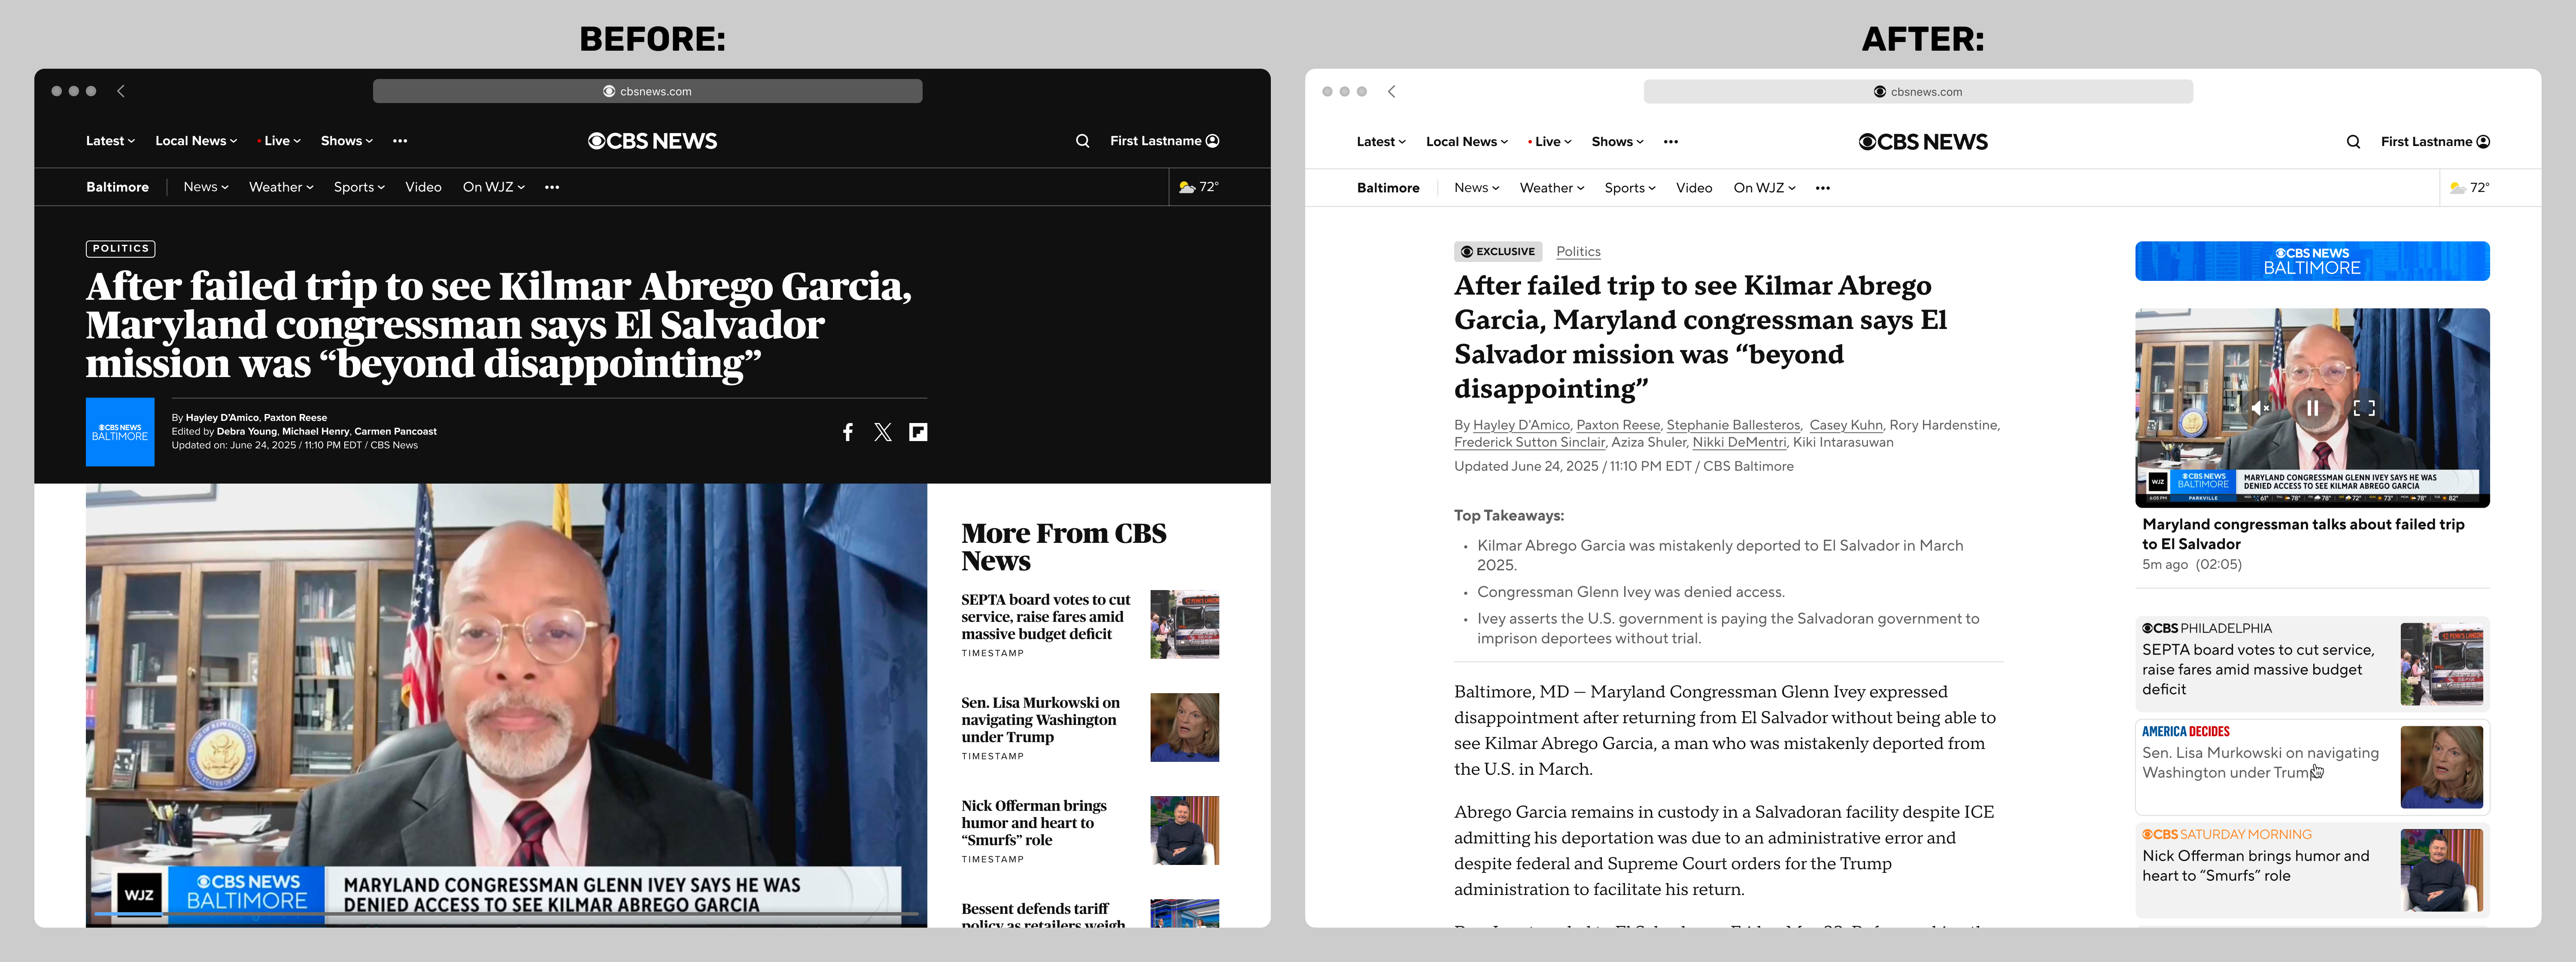Share the story with the Flipboard icon
Image resolution: width=2576 pixels, height=962 pixels.
917,431
